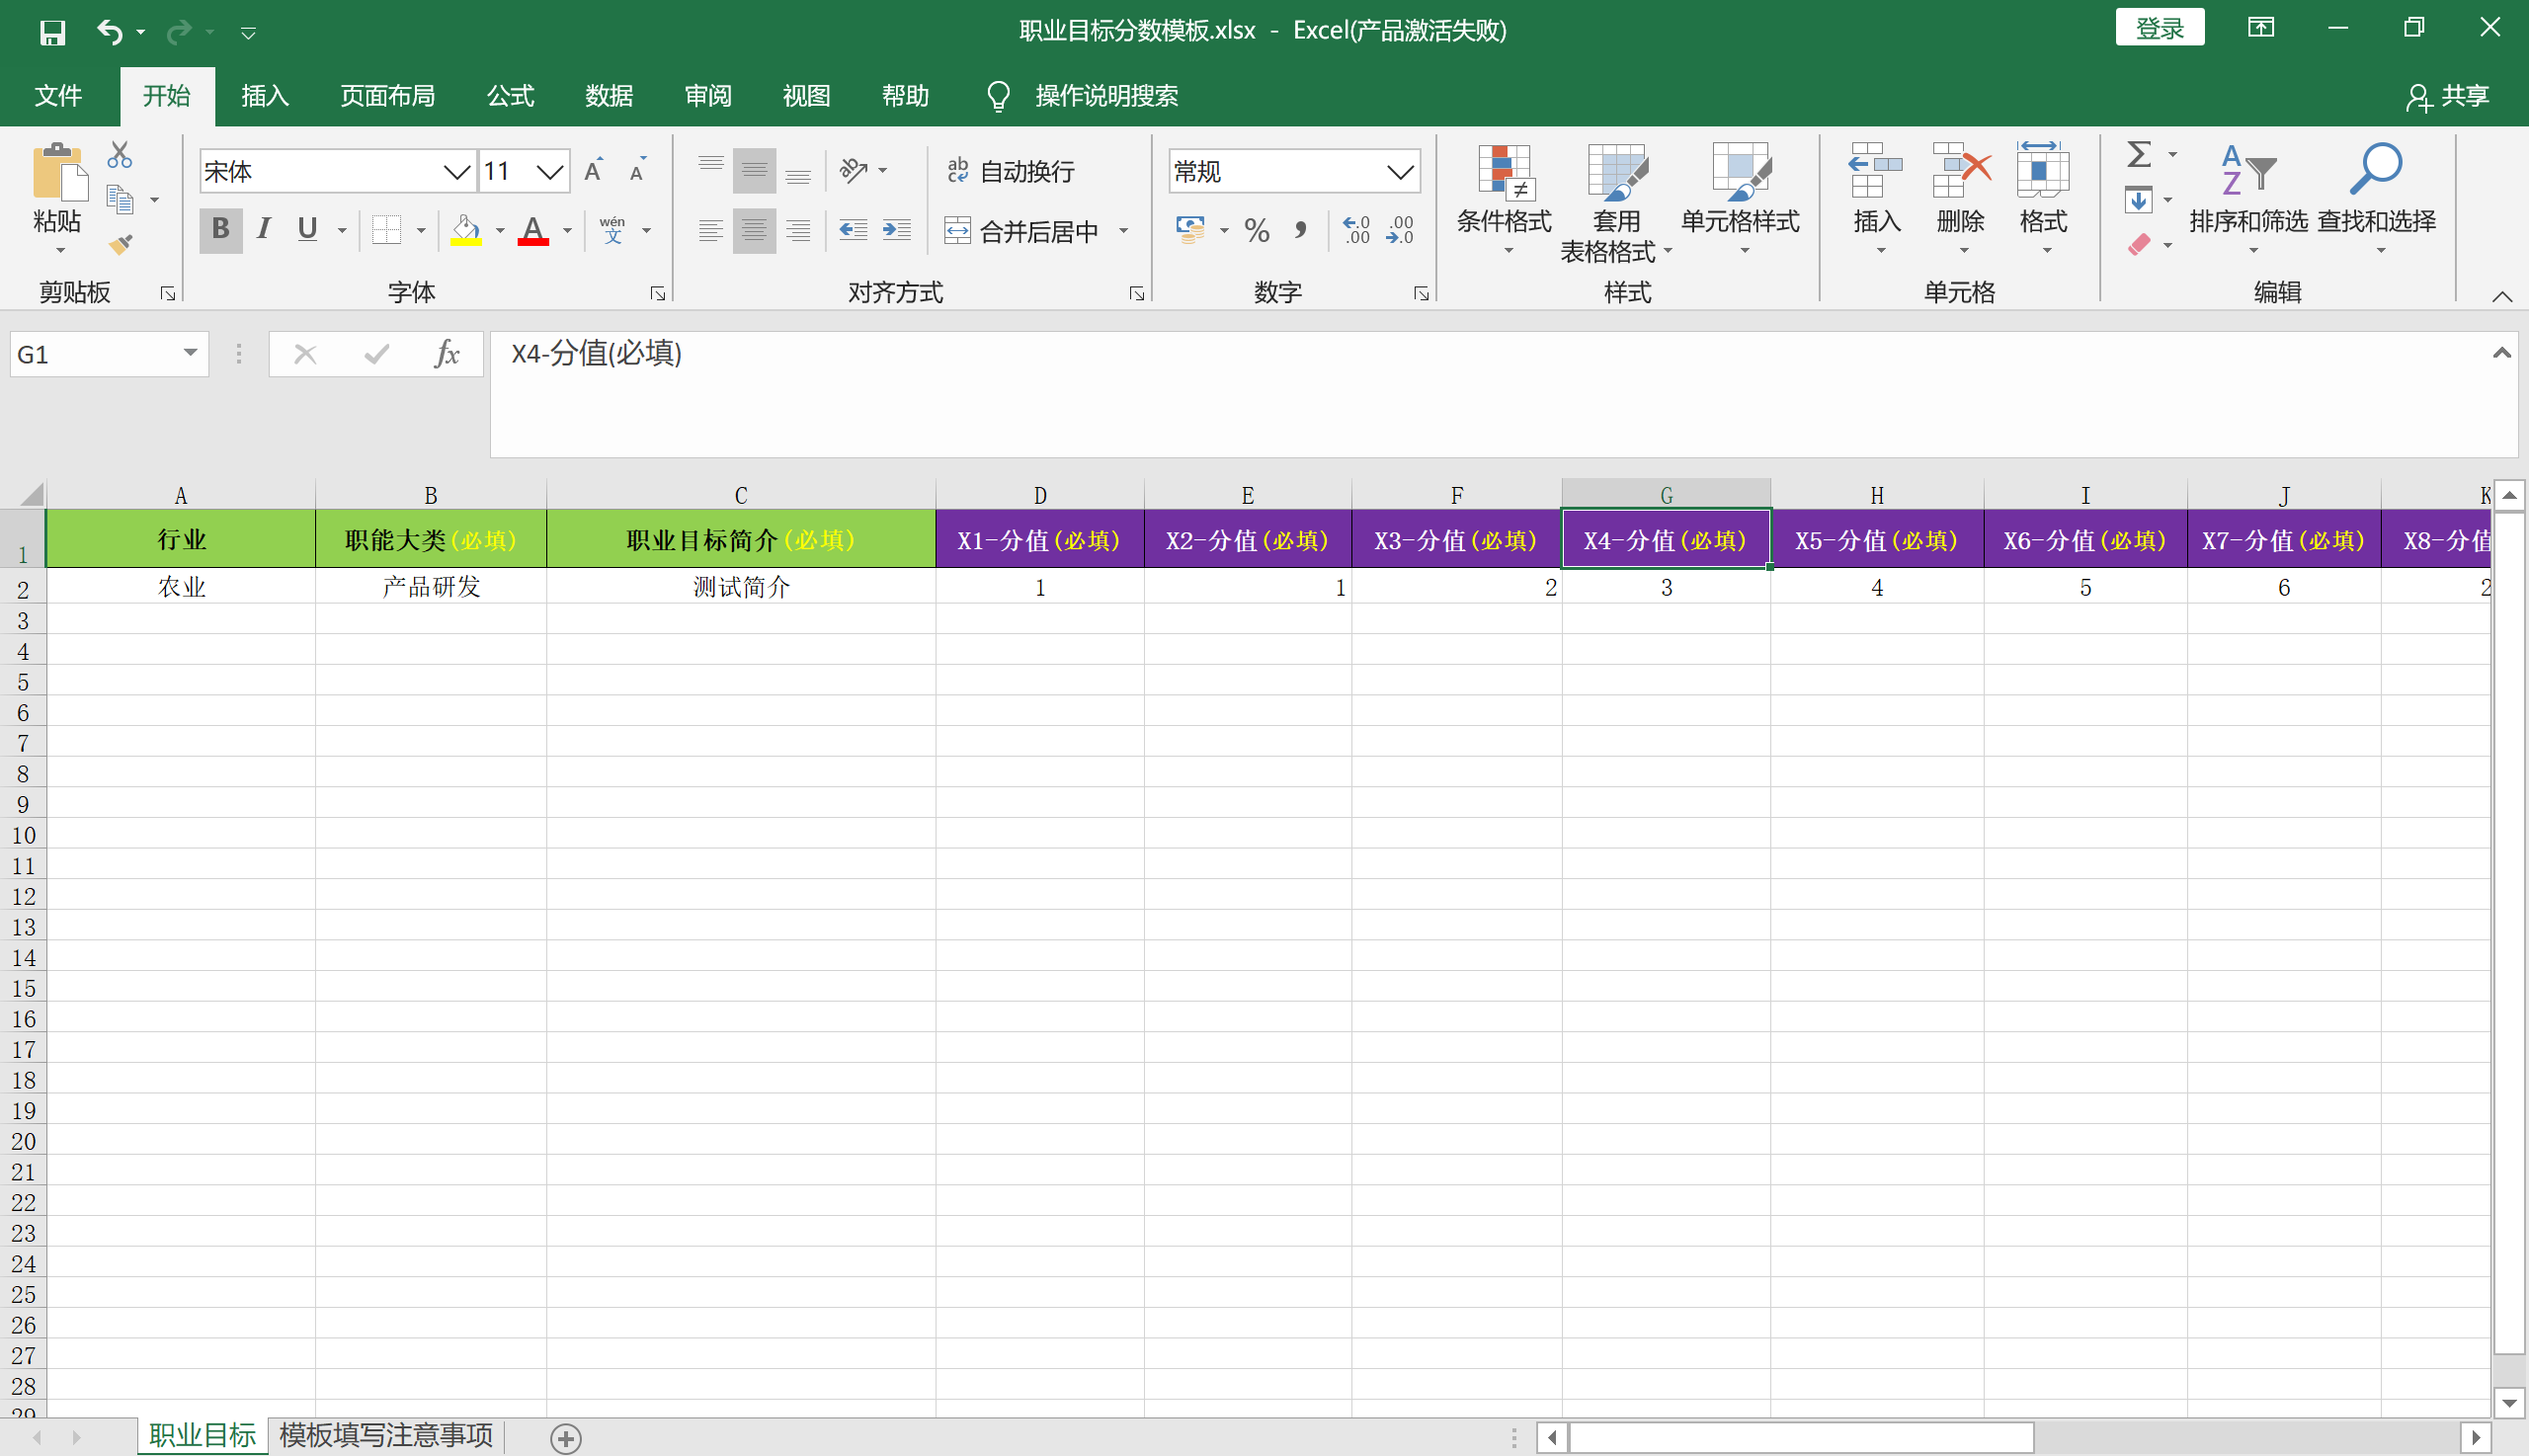Viewport: 2529px width, 1456px height.
Task: Toggle bold formatting on selected cell
Action: (x=219, y=230)
